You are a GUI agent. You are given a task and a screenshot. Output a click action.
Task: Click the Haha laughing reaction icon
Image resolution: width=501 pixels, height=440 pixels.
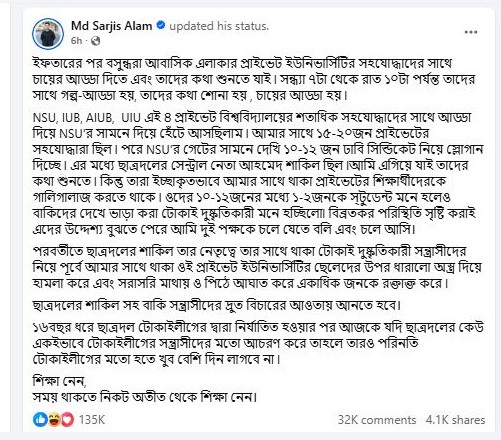pos(54,419)
